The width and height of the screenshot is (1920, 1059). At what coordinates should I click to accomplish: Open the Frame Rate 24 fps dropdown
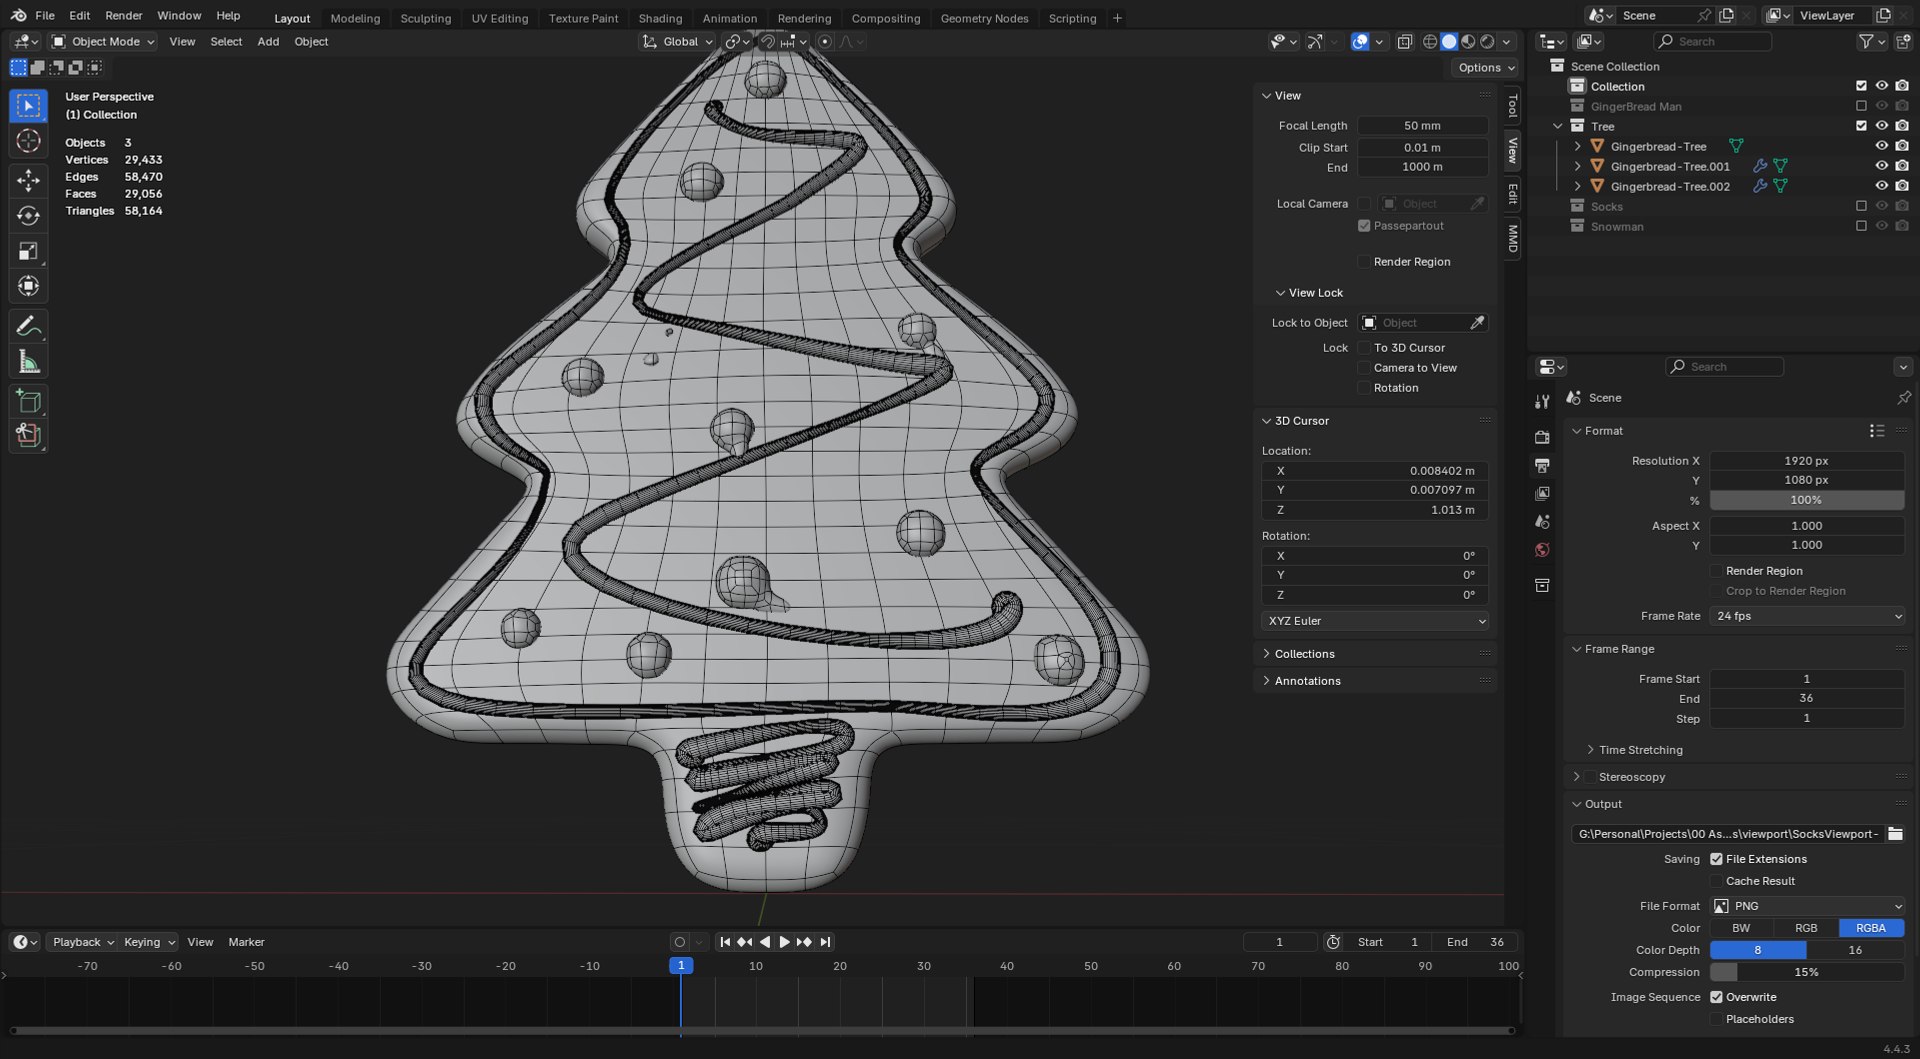(x=1807, y=616)
